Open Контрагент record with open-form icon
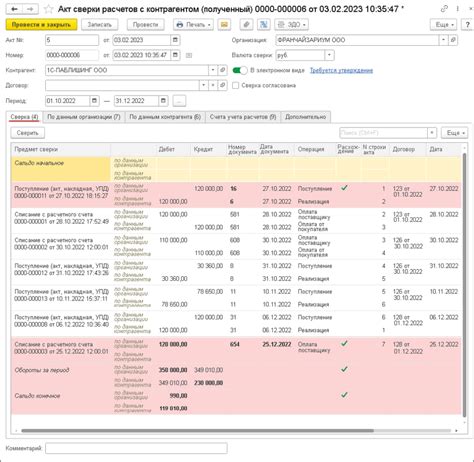This screenshot has width=474, height=462. click(223, 70)
